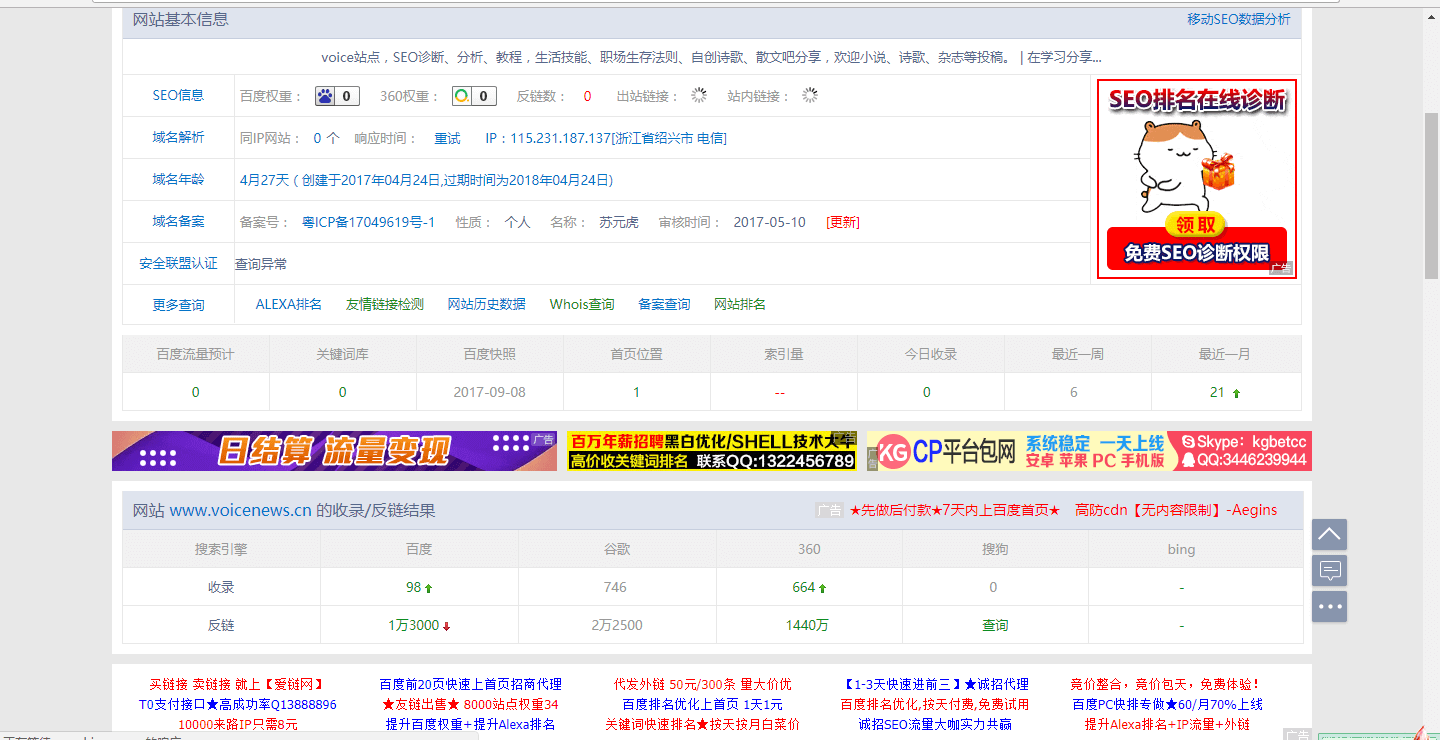Click Baidu 收录 value 98
Image resolution: width=1440 pixels, height=740 pixels.
[x=413, y=587]
